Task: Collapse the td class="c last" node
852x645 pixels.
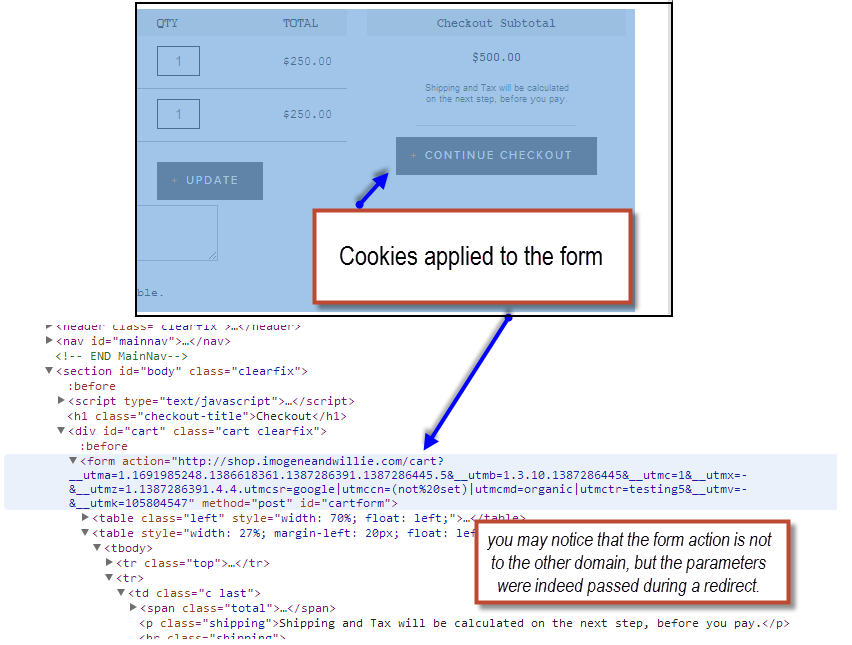Action: tap(121, 592)
